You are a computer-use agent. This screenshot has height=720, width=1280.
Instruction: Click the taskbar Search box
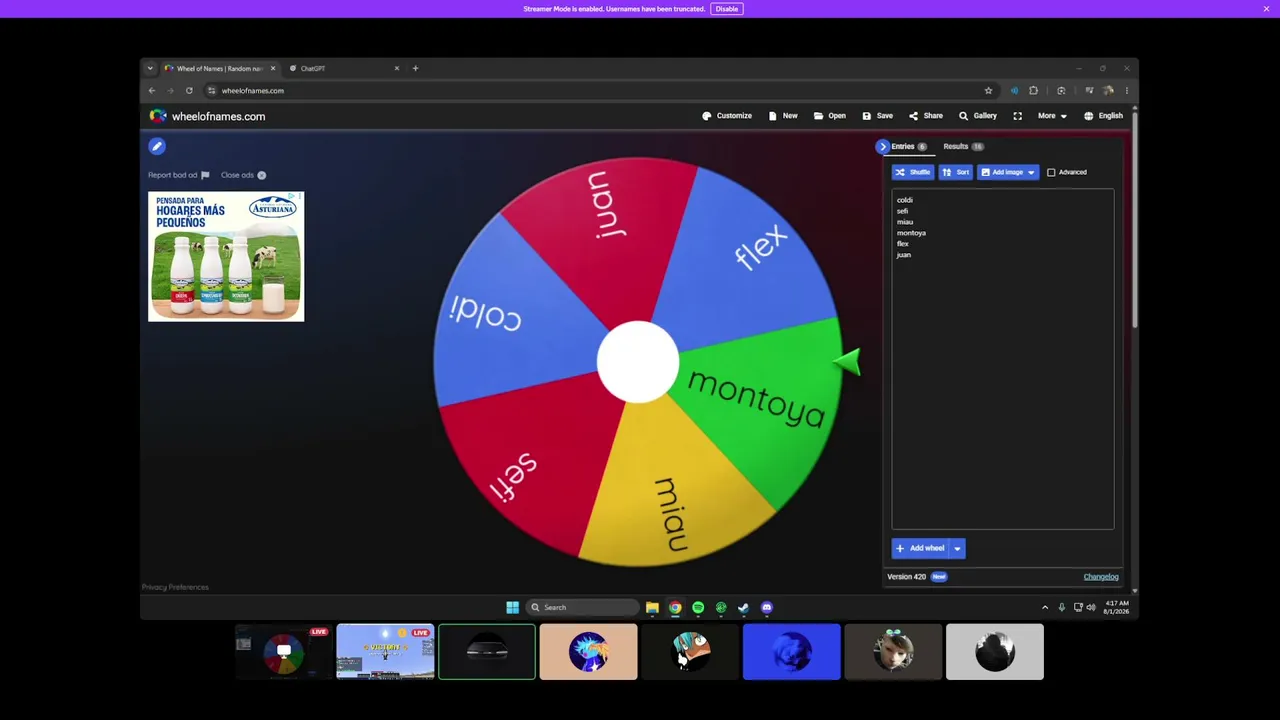pos(583,607)
